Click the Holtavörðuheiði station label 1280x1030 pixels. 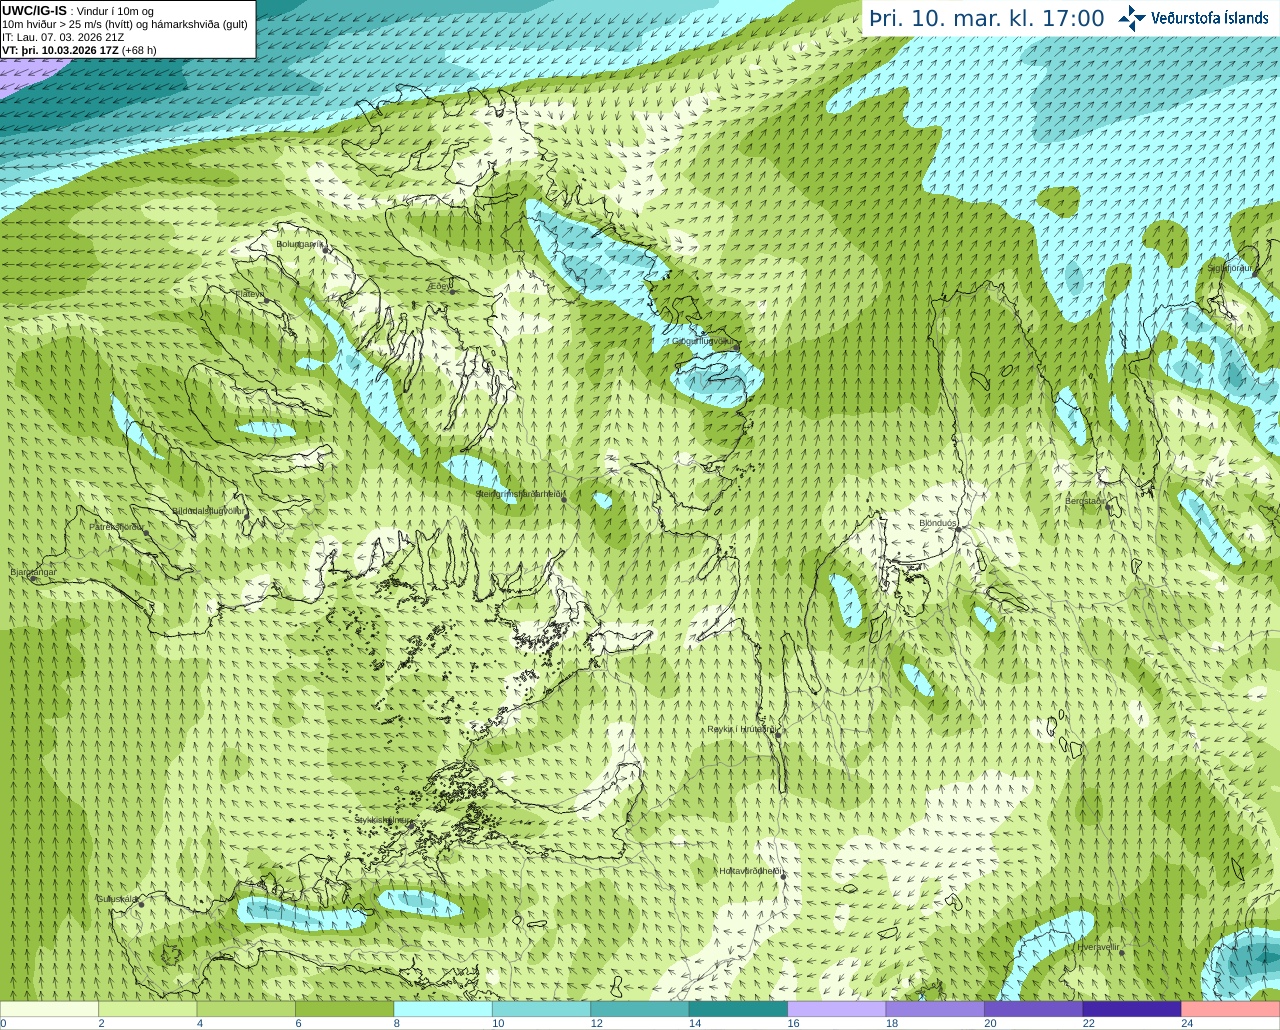[751, 871]
